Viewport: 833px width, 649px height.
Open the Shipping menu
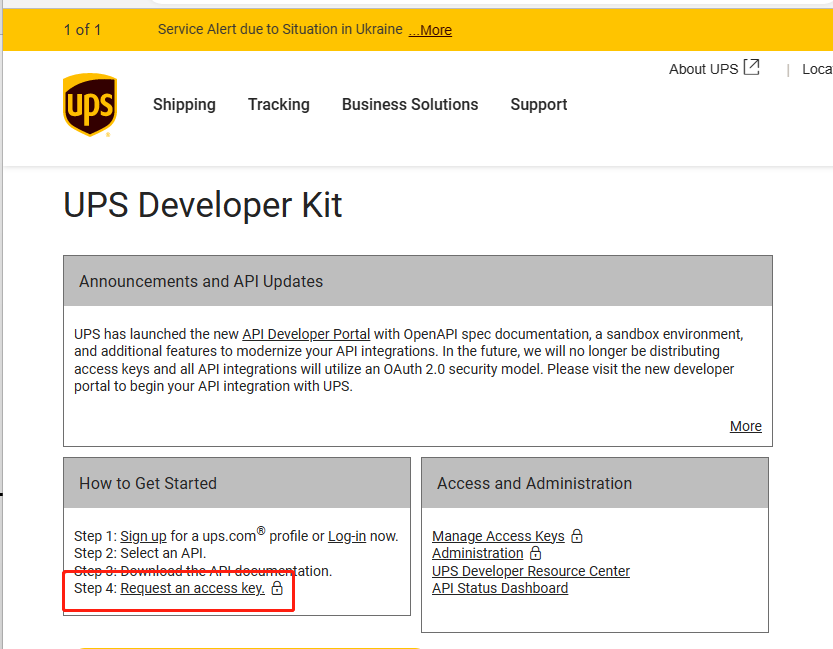click(x=184, y=105)
